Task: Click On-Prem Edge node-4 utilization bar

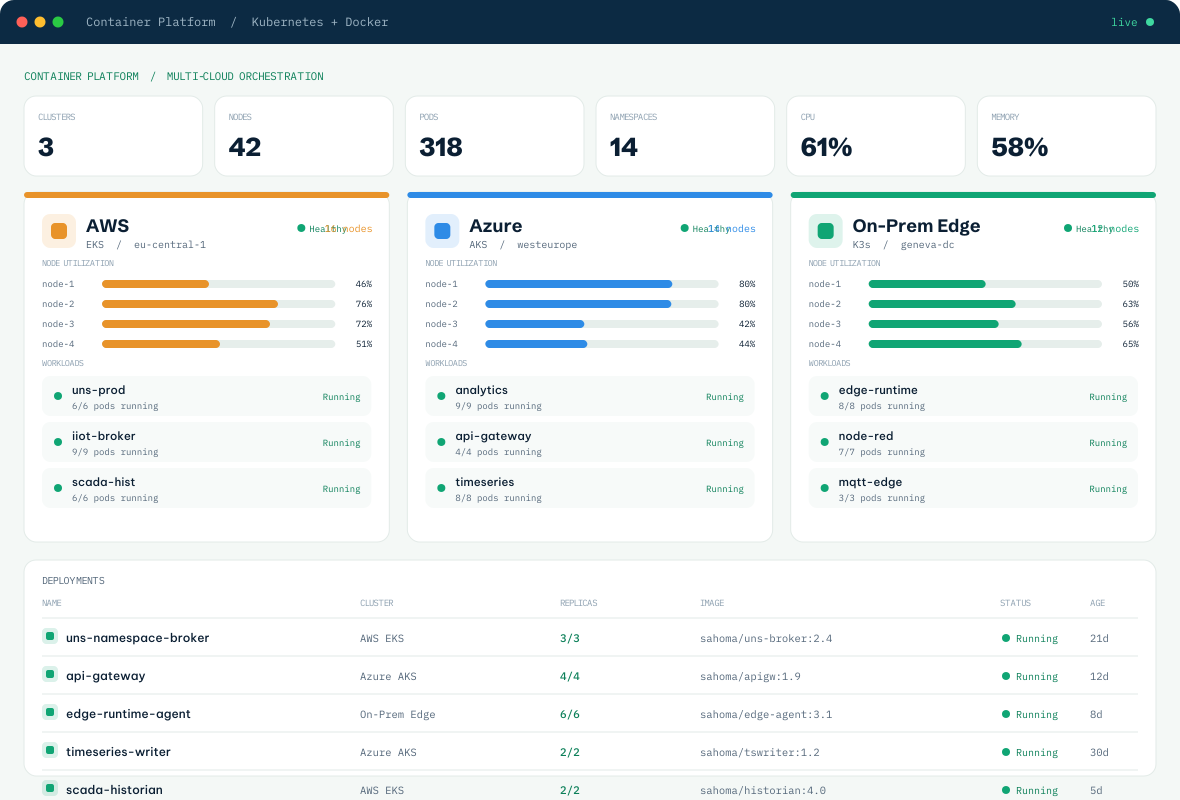Action: coord(984,344)
